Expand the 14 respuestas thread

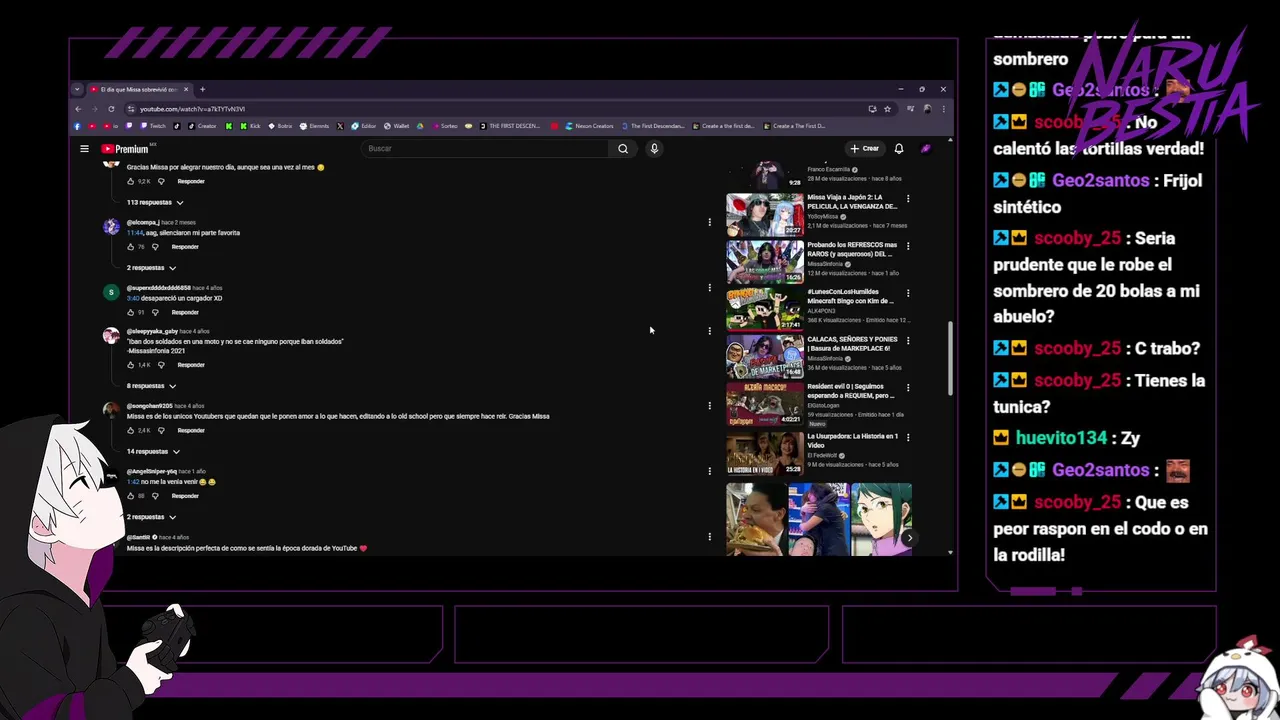[153, 451]
